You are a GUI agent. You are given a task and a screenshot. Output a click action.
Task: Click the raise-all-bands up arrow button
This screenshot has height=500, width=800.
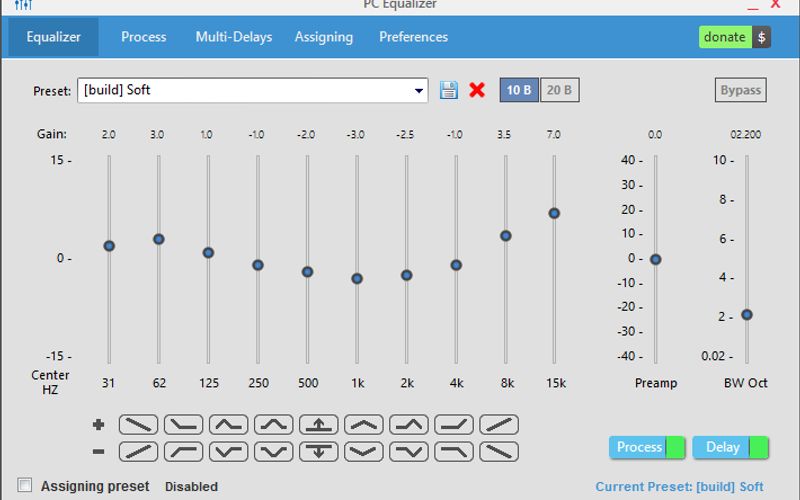click(x=318, y=424)
